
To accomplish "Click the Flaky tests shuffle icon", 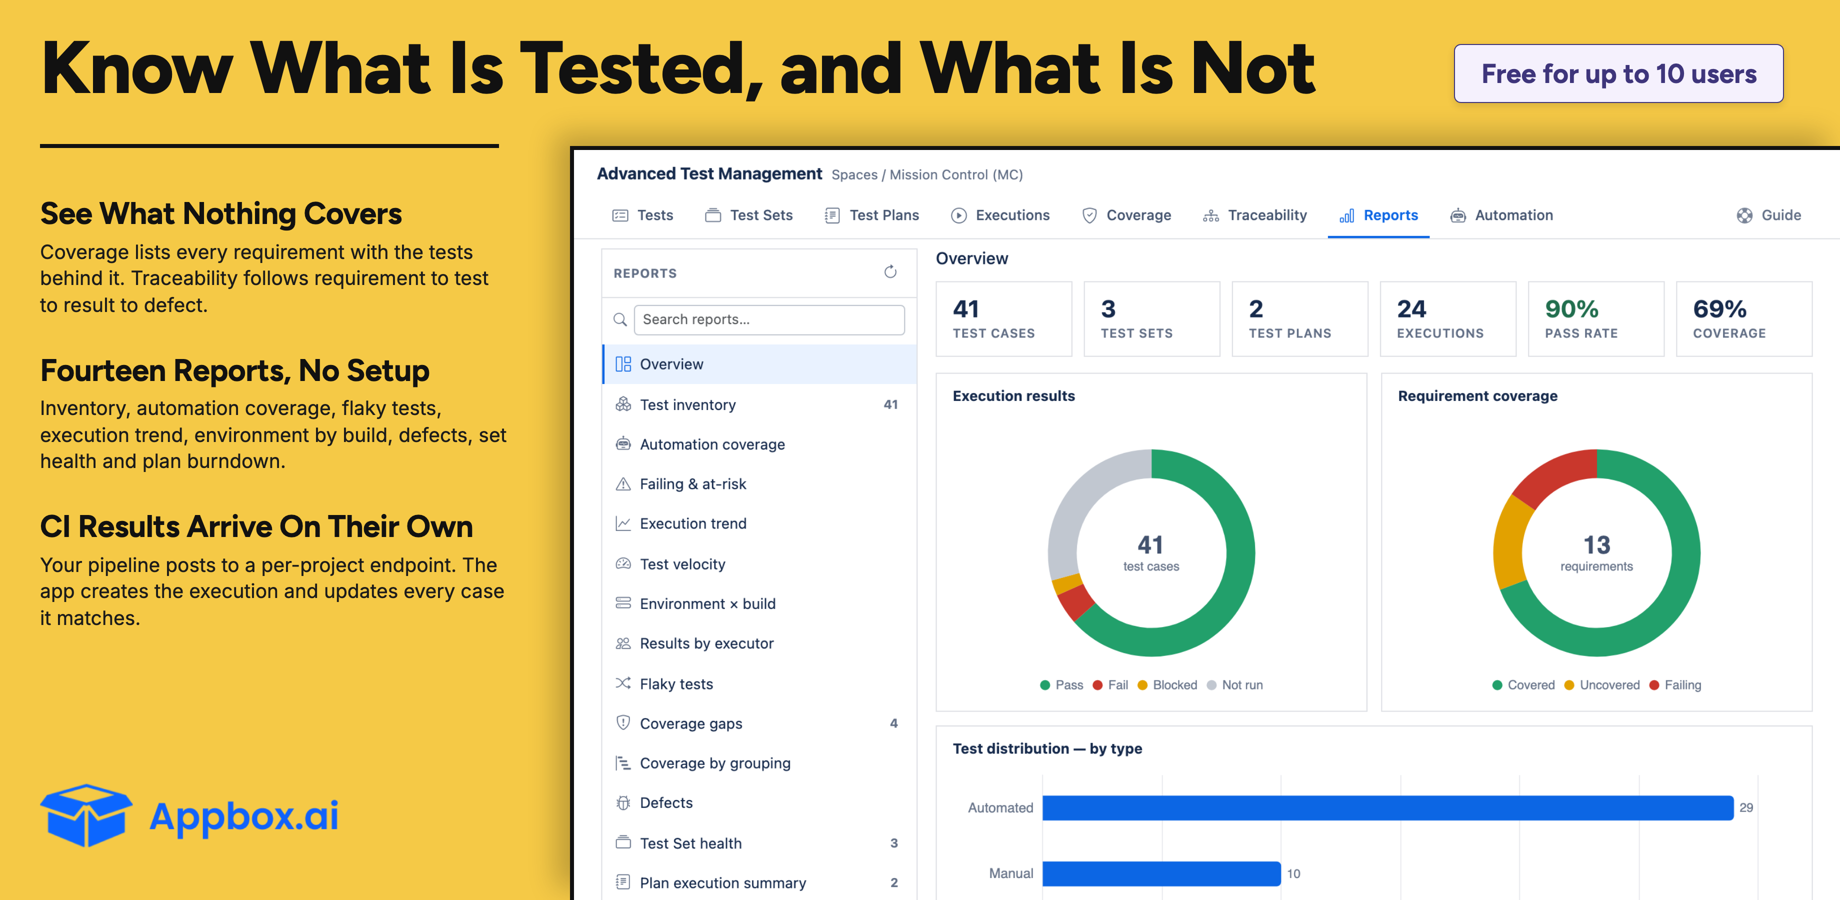I will pos(623,683).
